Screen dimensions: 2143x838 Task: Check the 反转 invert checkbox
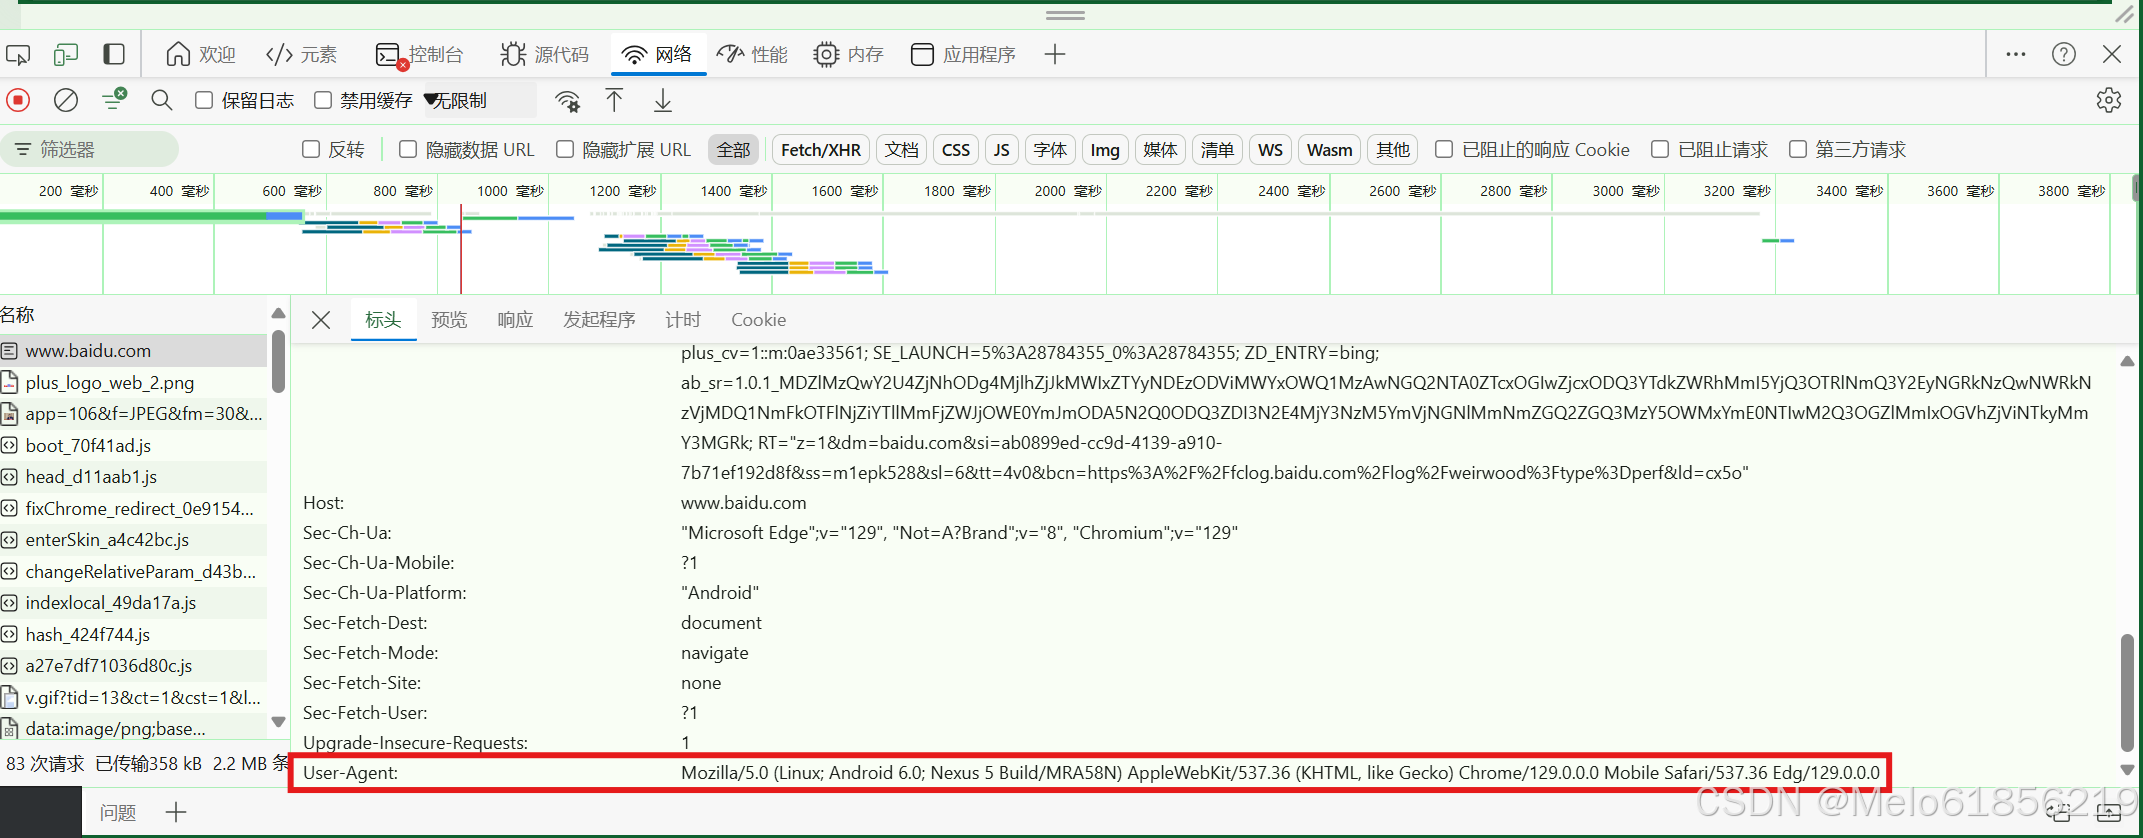coord(311,149)
